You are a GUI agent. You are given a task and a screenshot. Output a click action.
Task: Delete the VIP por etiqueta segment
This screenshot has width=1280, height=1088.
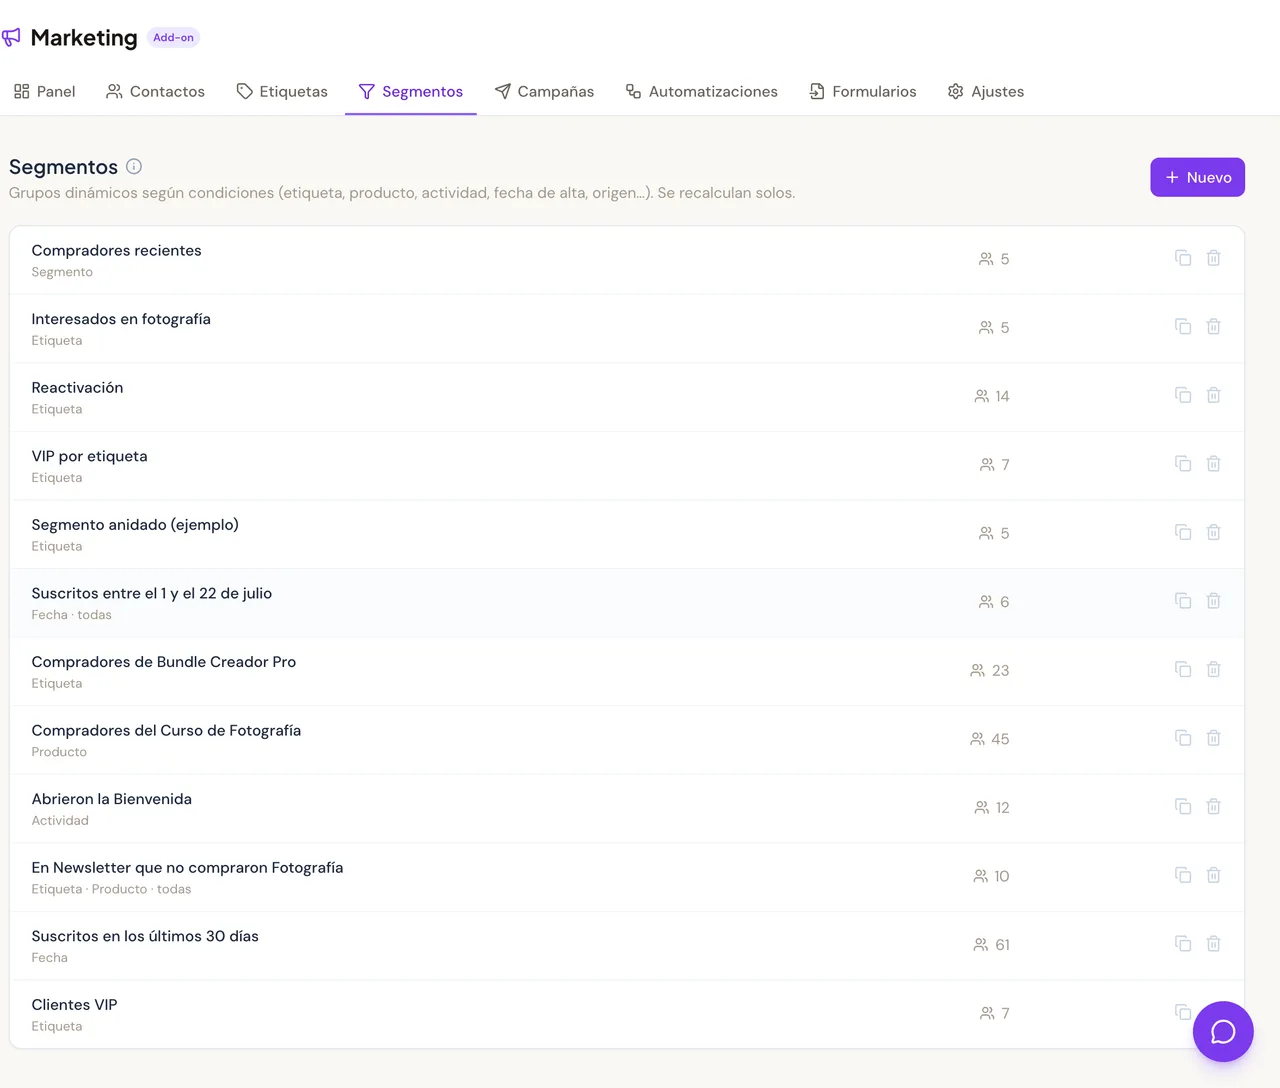click(x=1213, y=464)
